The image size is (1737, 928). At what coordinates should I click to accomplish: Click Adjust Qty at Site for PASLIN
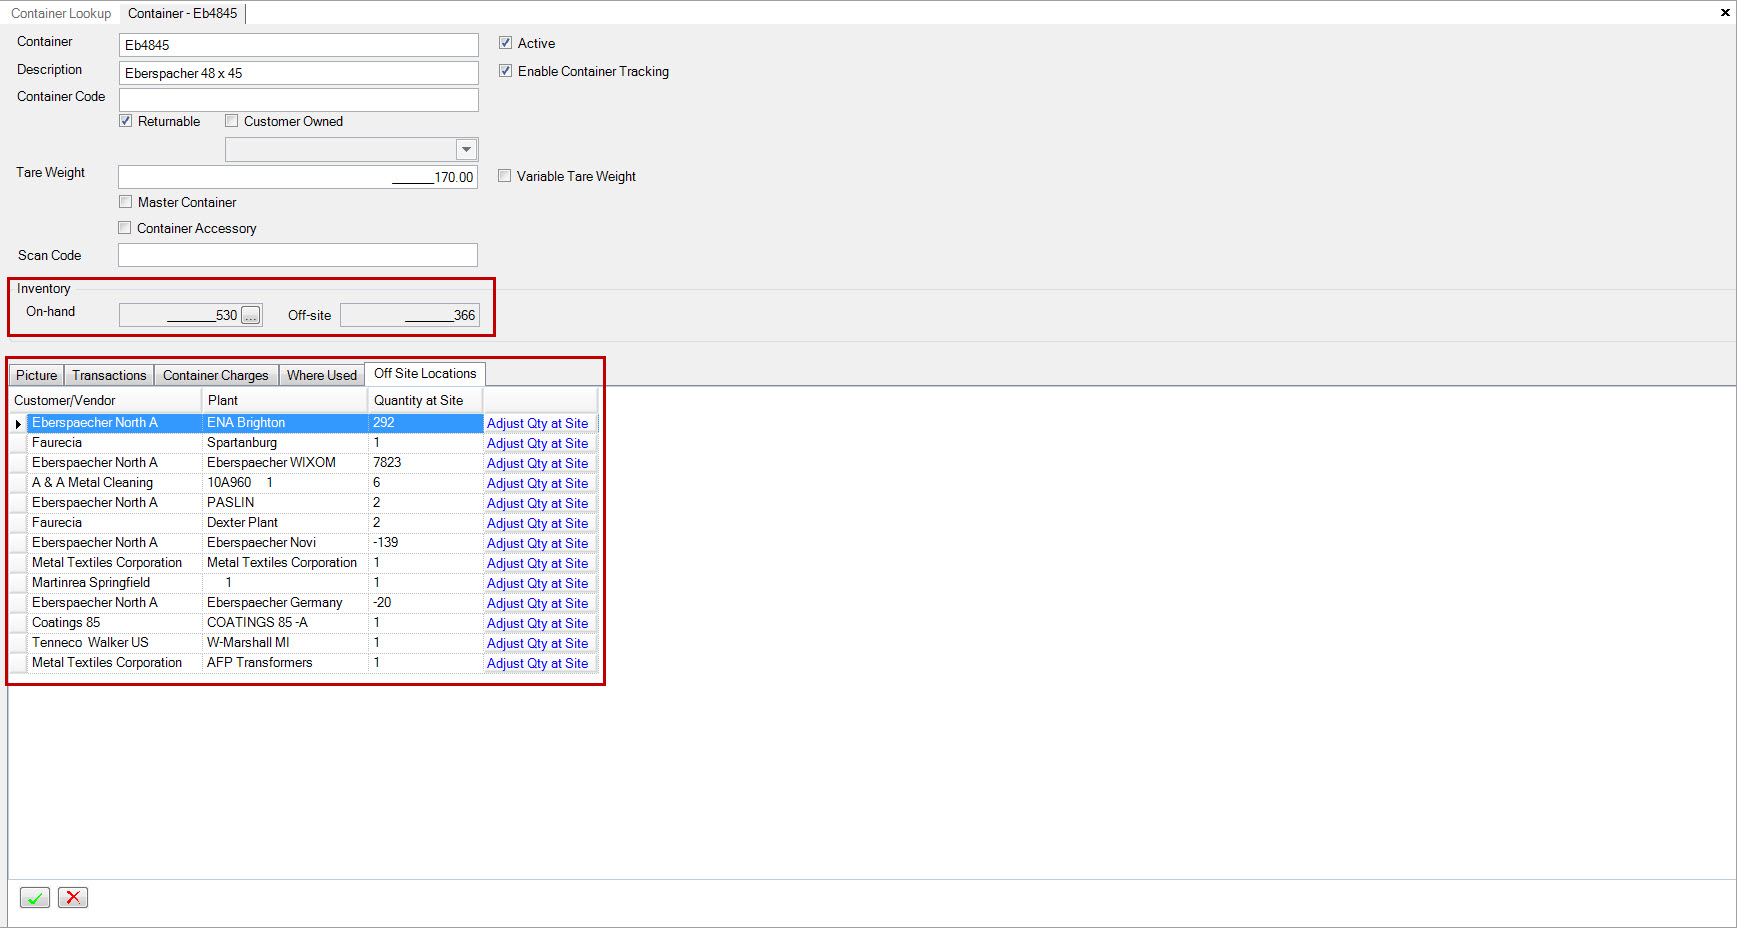coord(538,504)
